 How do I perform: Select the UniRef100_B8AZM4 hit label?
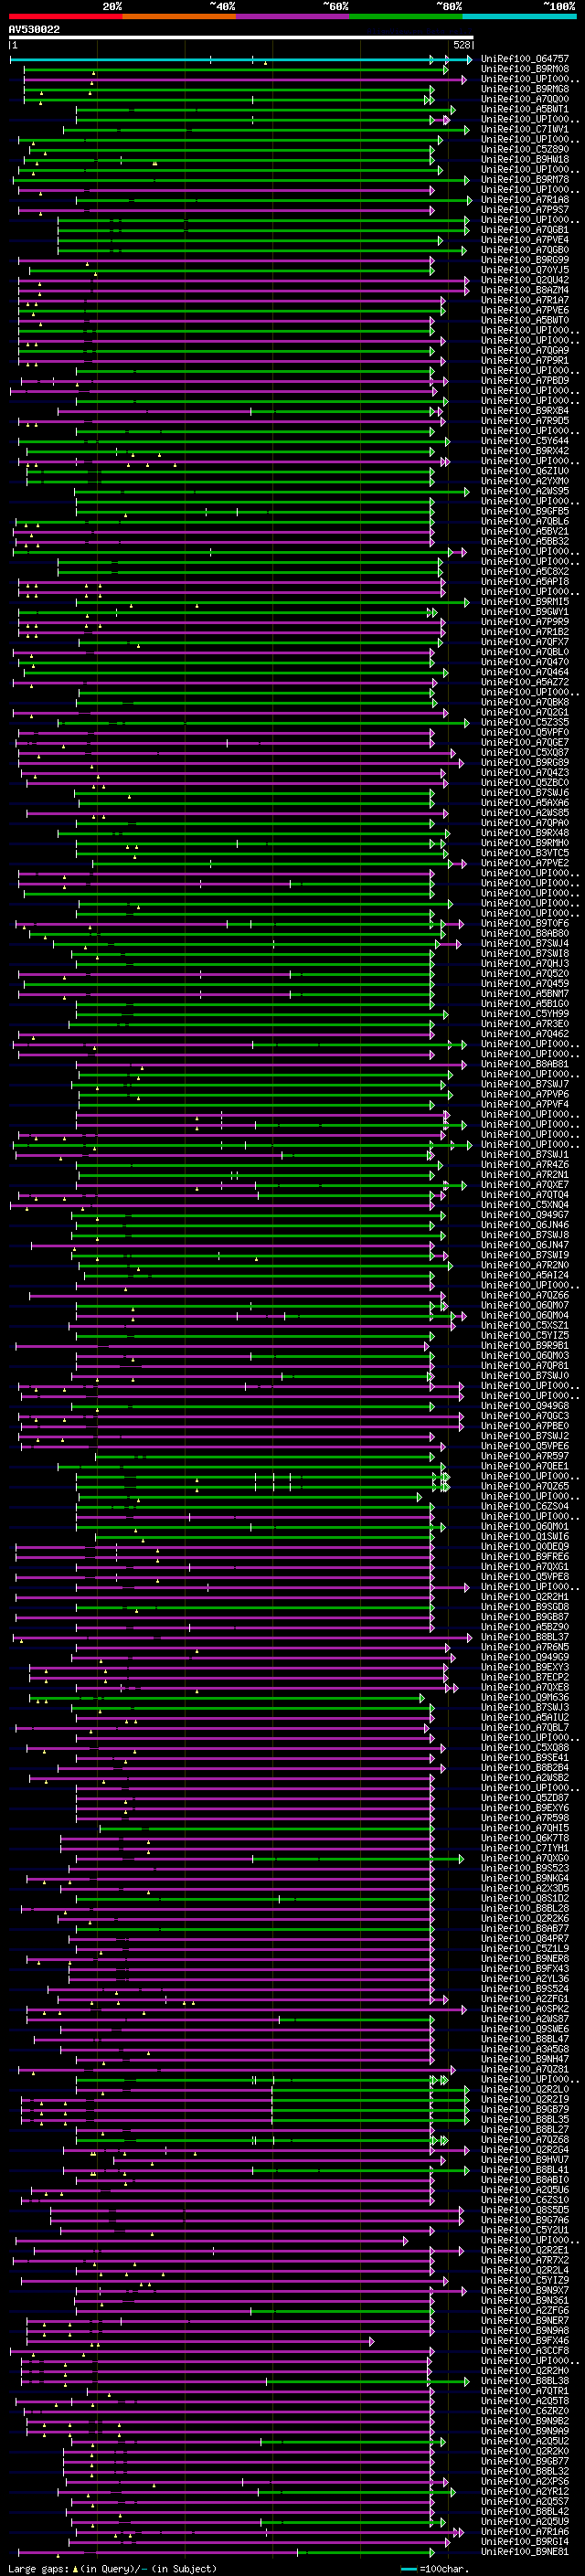click(524, 290)
